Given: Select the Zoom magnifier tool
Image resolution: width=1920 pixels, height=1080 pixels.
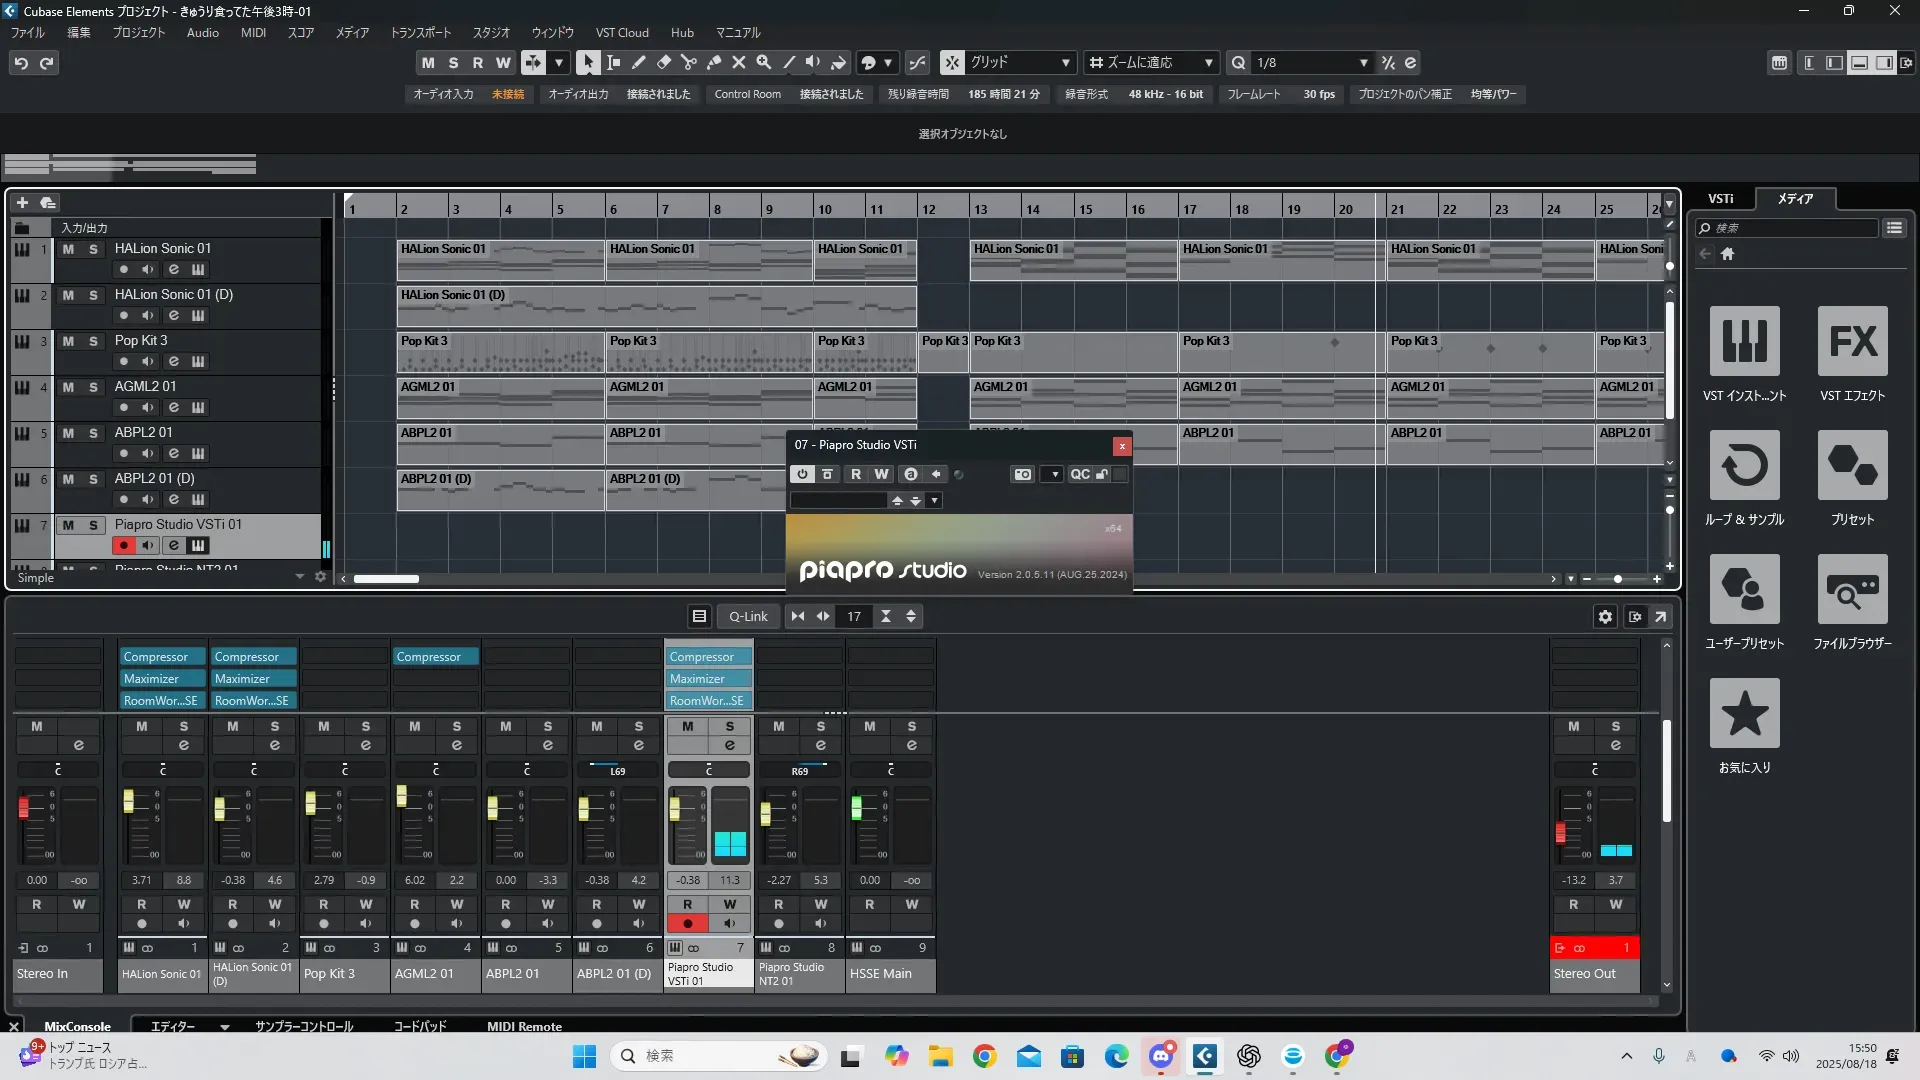Looking at the screenshot, I should (x=764, y=62).
